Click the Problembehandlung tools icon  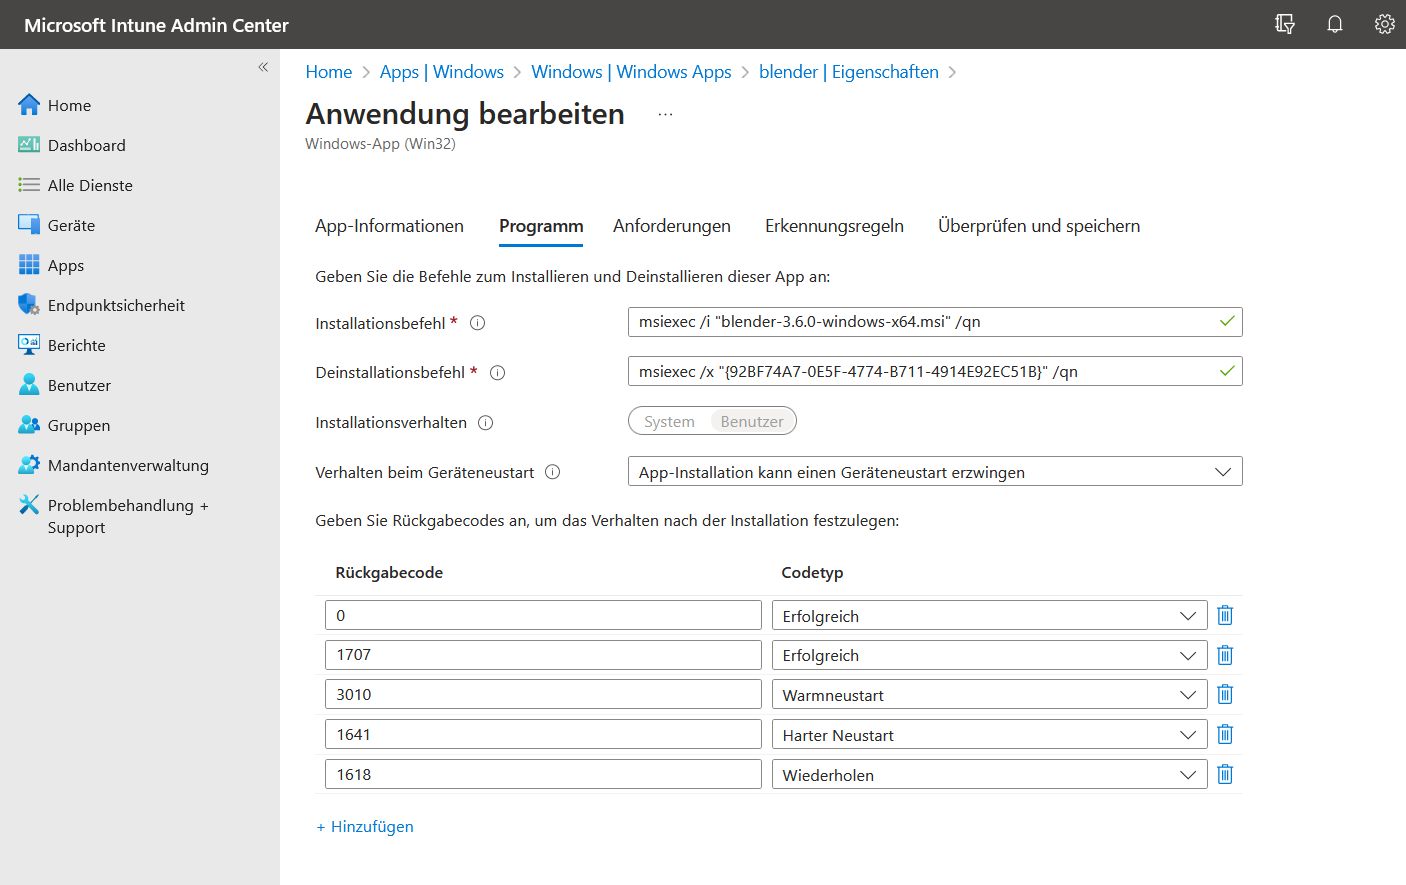pos(29,505)
